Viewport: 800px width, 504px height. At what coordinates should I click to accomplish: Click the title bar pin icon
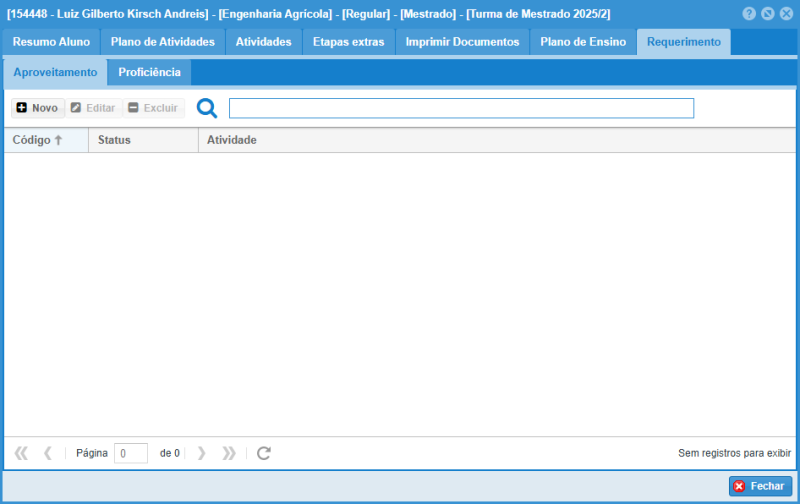pyautogui.click(x=767, y=14)
